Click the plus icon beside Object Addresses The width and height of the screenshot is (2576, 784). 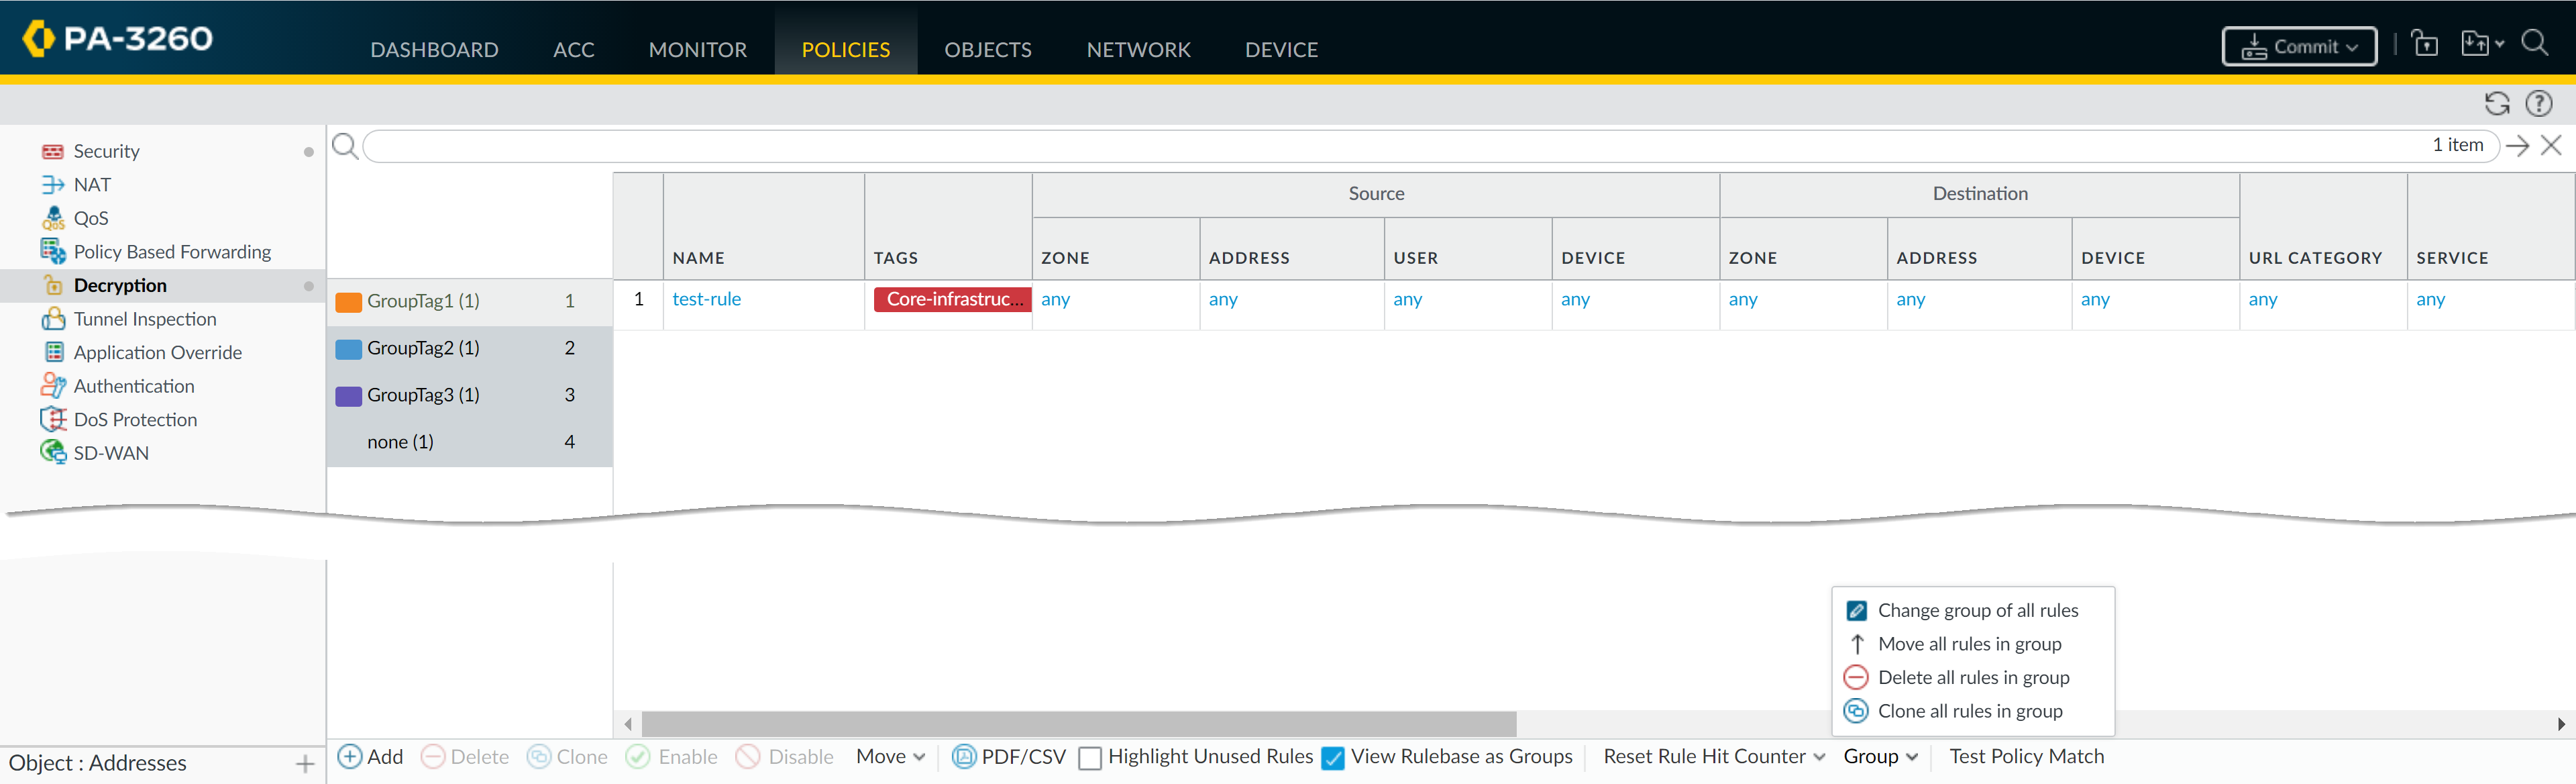[305, 764]
